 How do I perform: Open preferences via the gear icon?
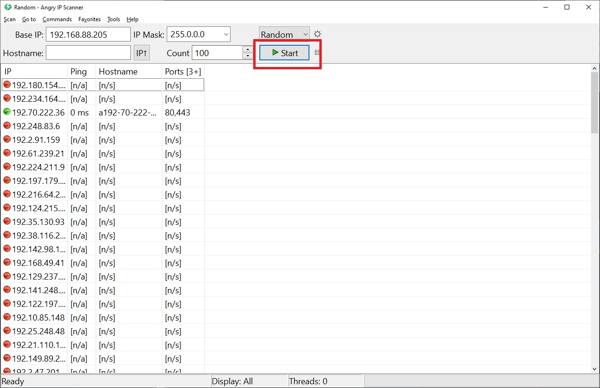317,34
